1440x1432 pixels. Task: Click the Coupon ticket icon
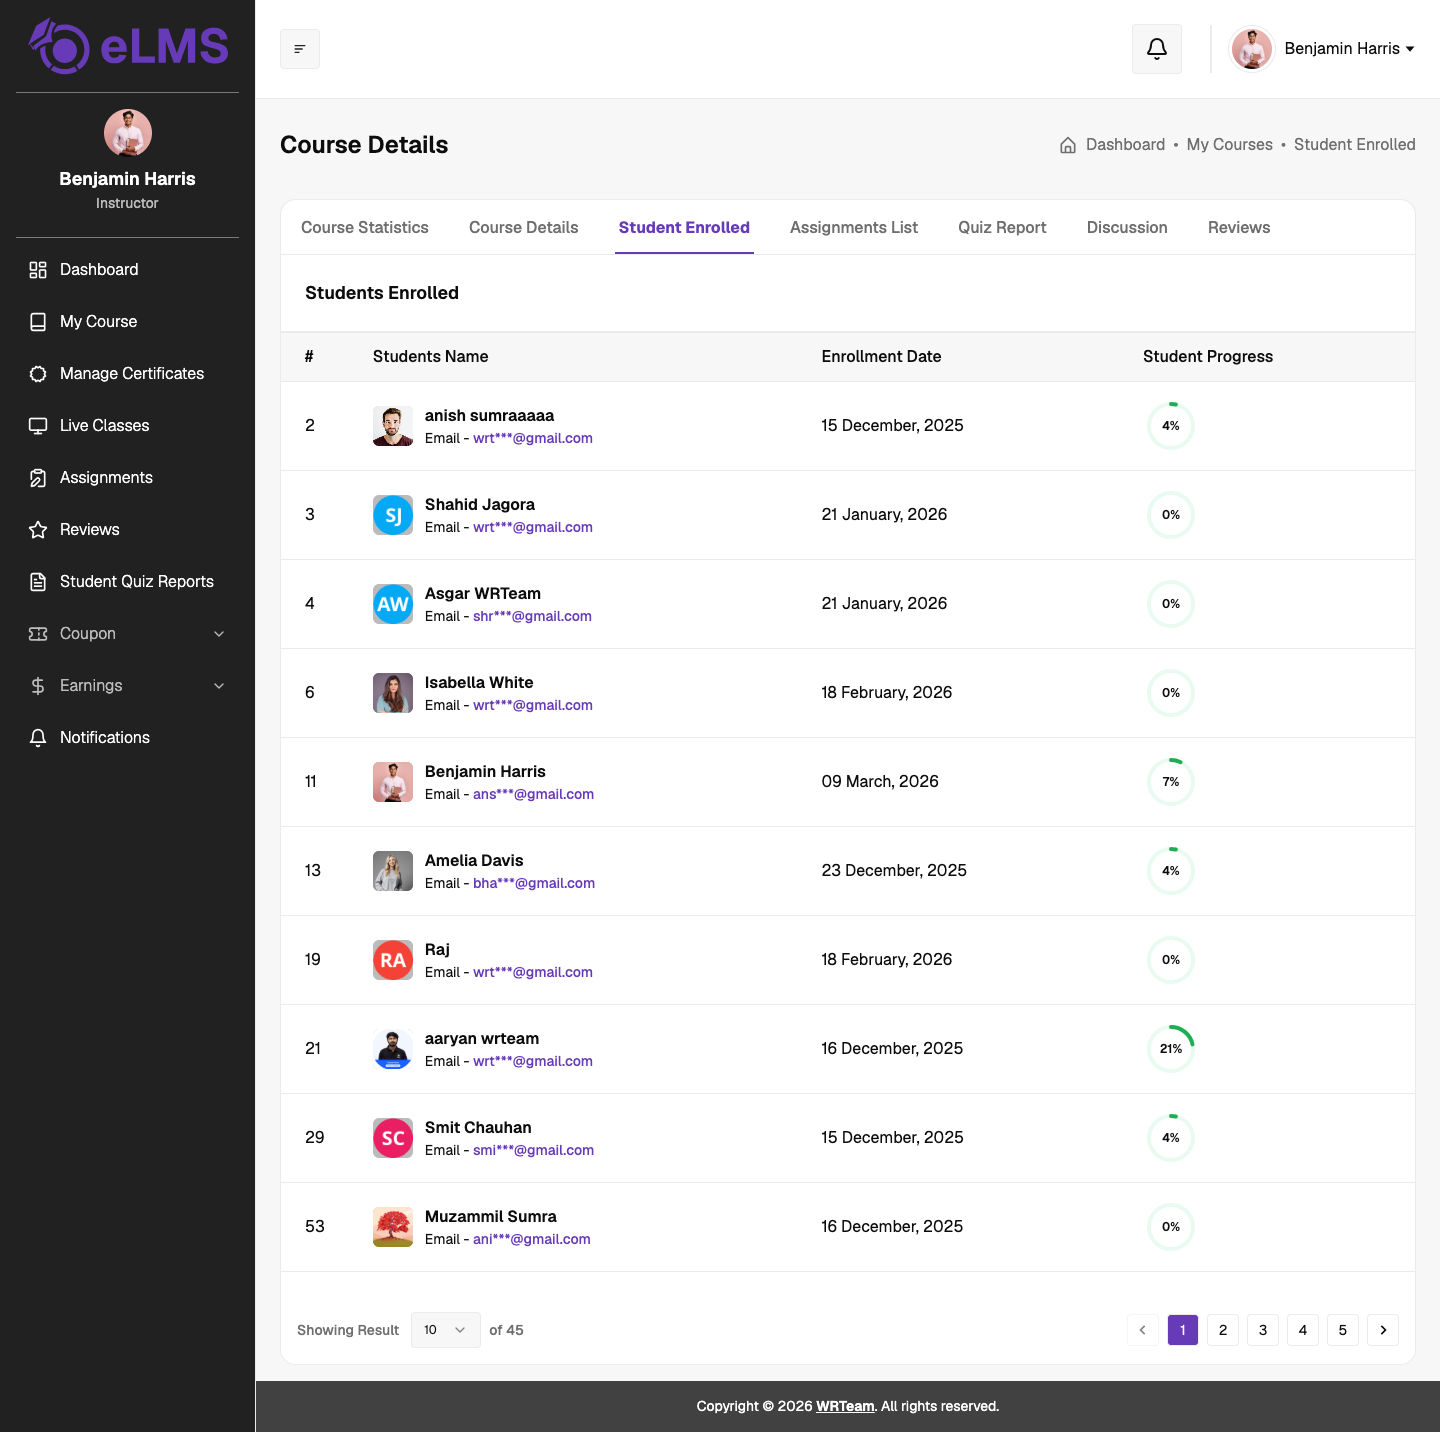click(x=38, y=634)
